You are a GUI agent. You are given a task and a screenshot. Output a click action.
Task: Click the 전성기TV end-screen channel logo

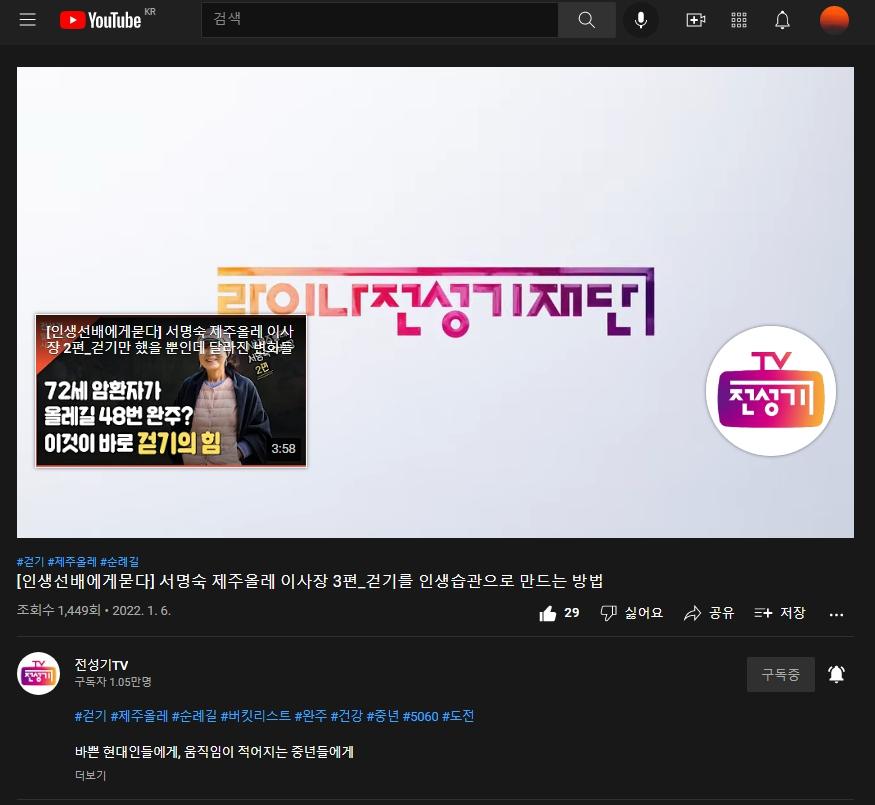click(x=771, y=391)
